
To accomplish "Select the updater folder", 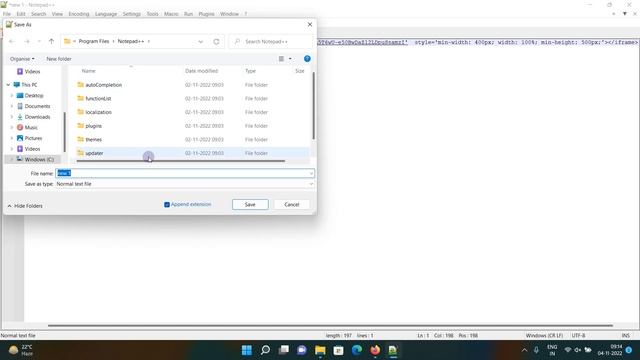I will (x=94, y=153).
